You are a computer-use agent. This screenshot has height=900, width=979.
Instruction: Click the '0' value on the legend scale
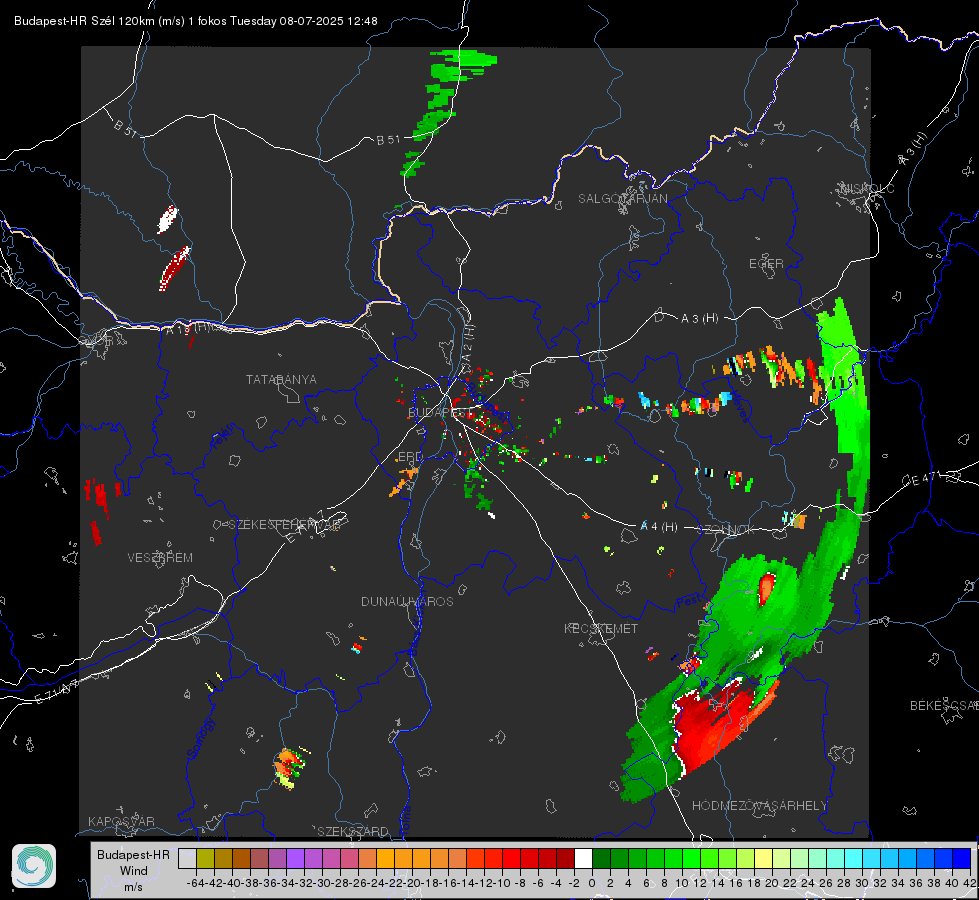[x=592, y=883]
